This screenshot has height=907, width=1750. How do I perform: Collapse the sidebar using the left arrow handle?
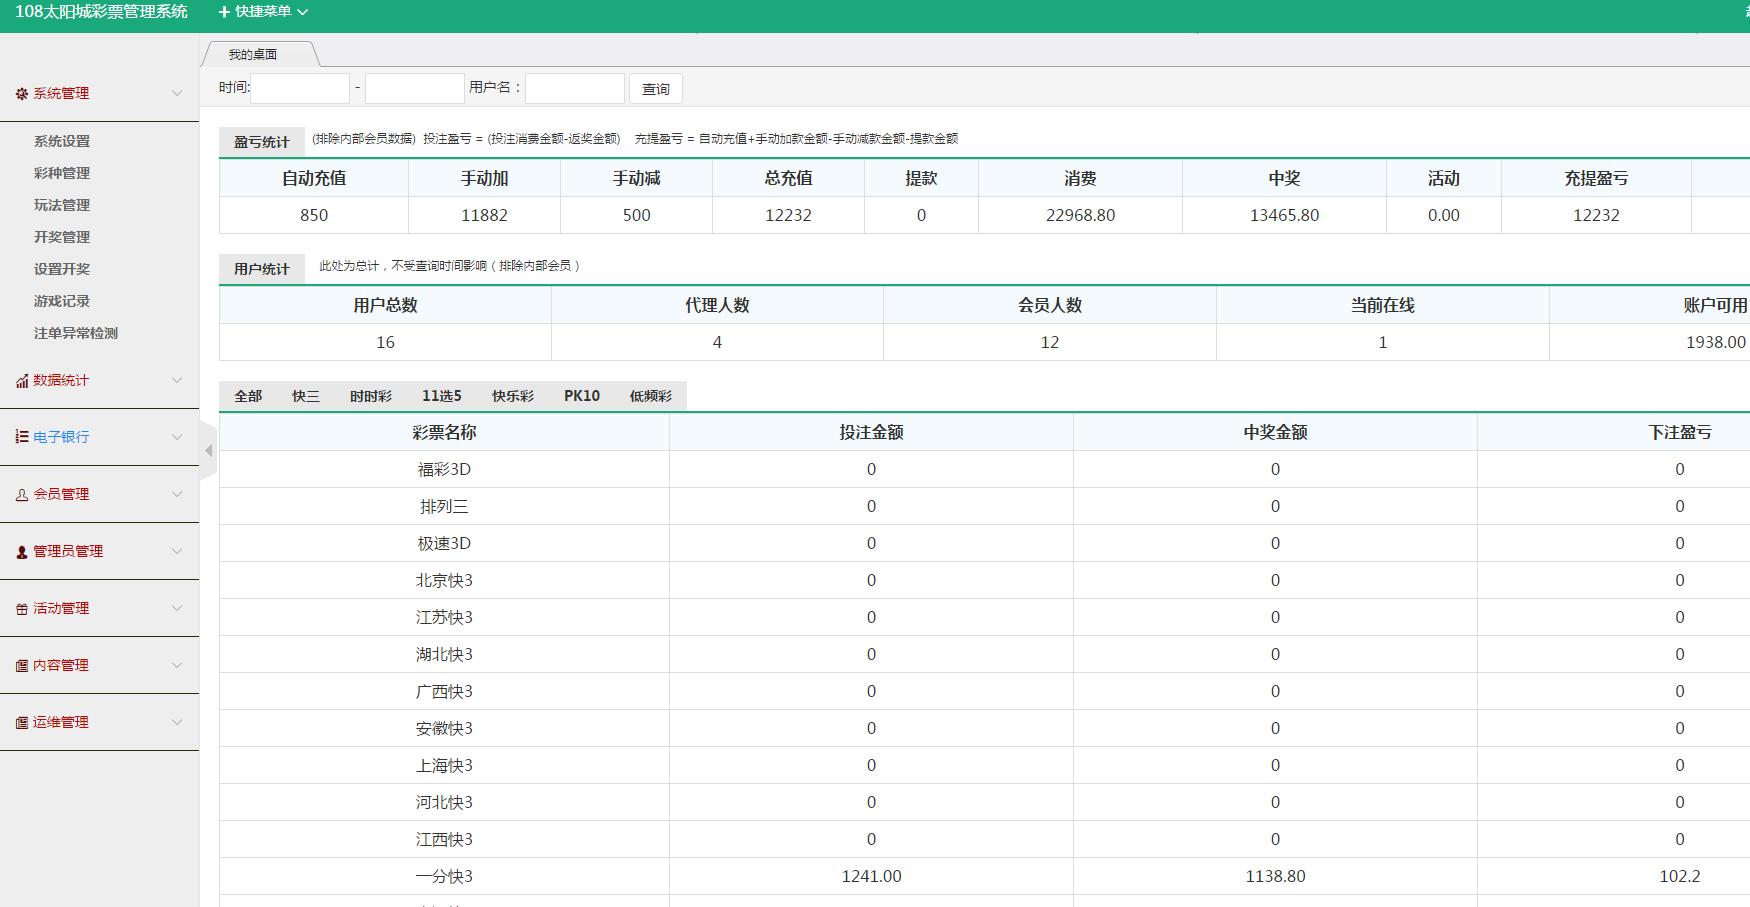[208, 451]
